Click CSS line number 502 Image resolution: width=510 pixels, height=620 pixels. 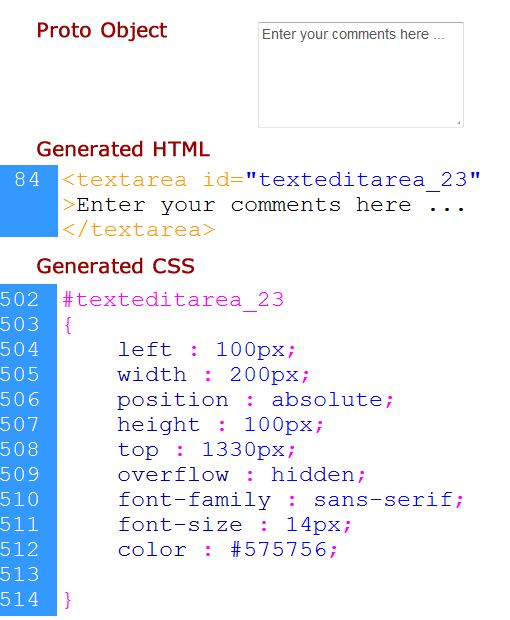[19, 299]
